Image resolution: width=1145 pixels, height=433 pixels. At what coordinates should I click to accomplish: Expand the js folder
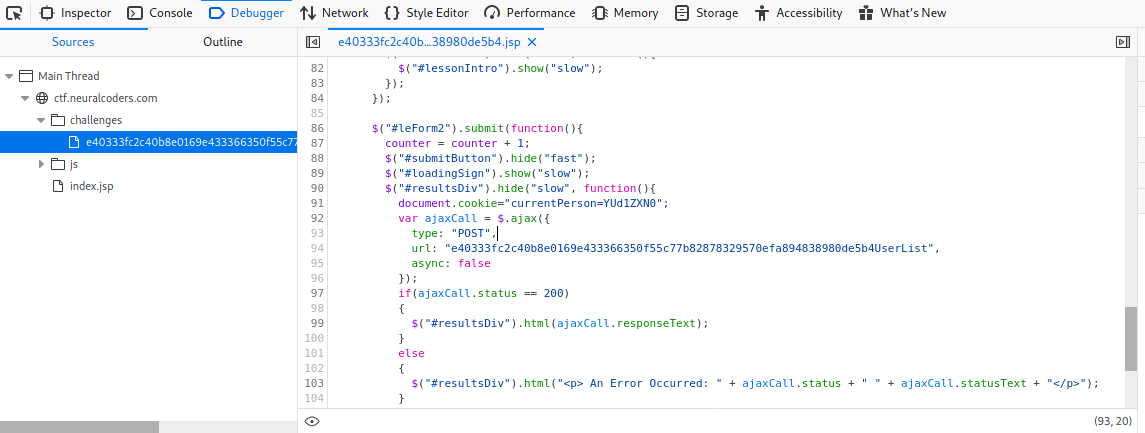pos(41,164)
